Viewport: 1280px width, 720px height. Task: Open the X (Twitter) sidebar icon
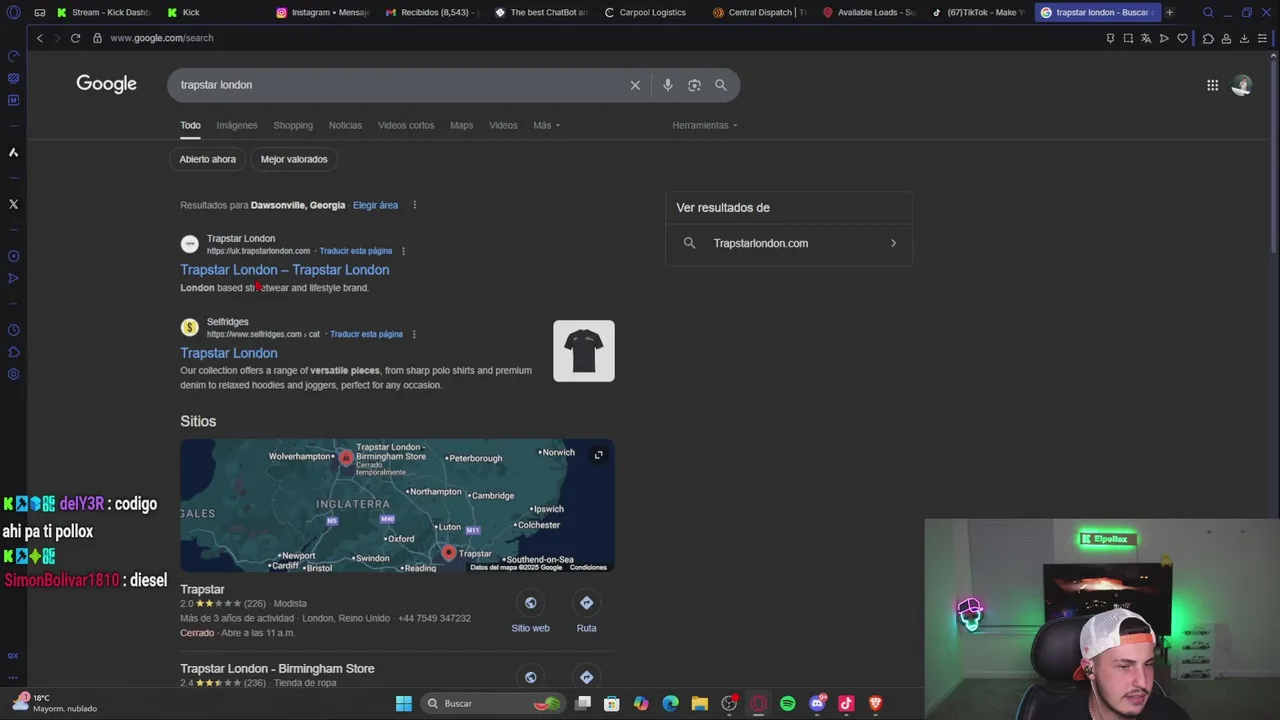[13, 204]
